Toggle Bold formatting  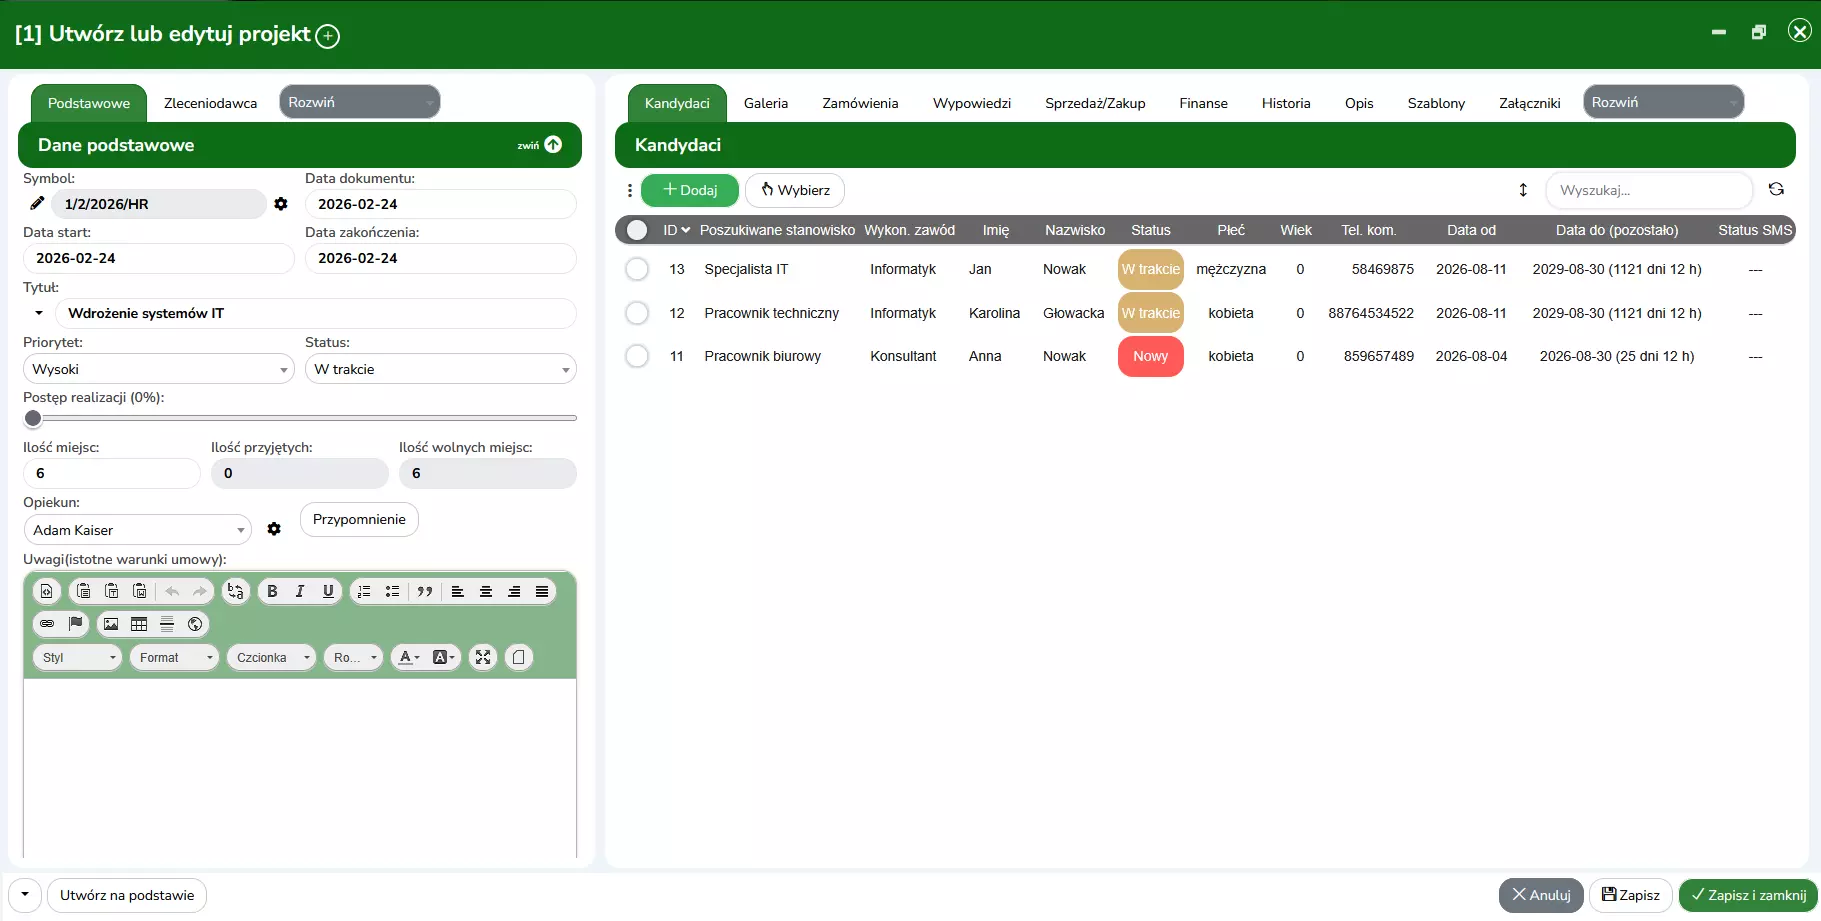pyautogui.click(x=272, y=591)
